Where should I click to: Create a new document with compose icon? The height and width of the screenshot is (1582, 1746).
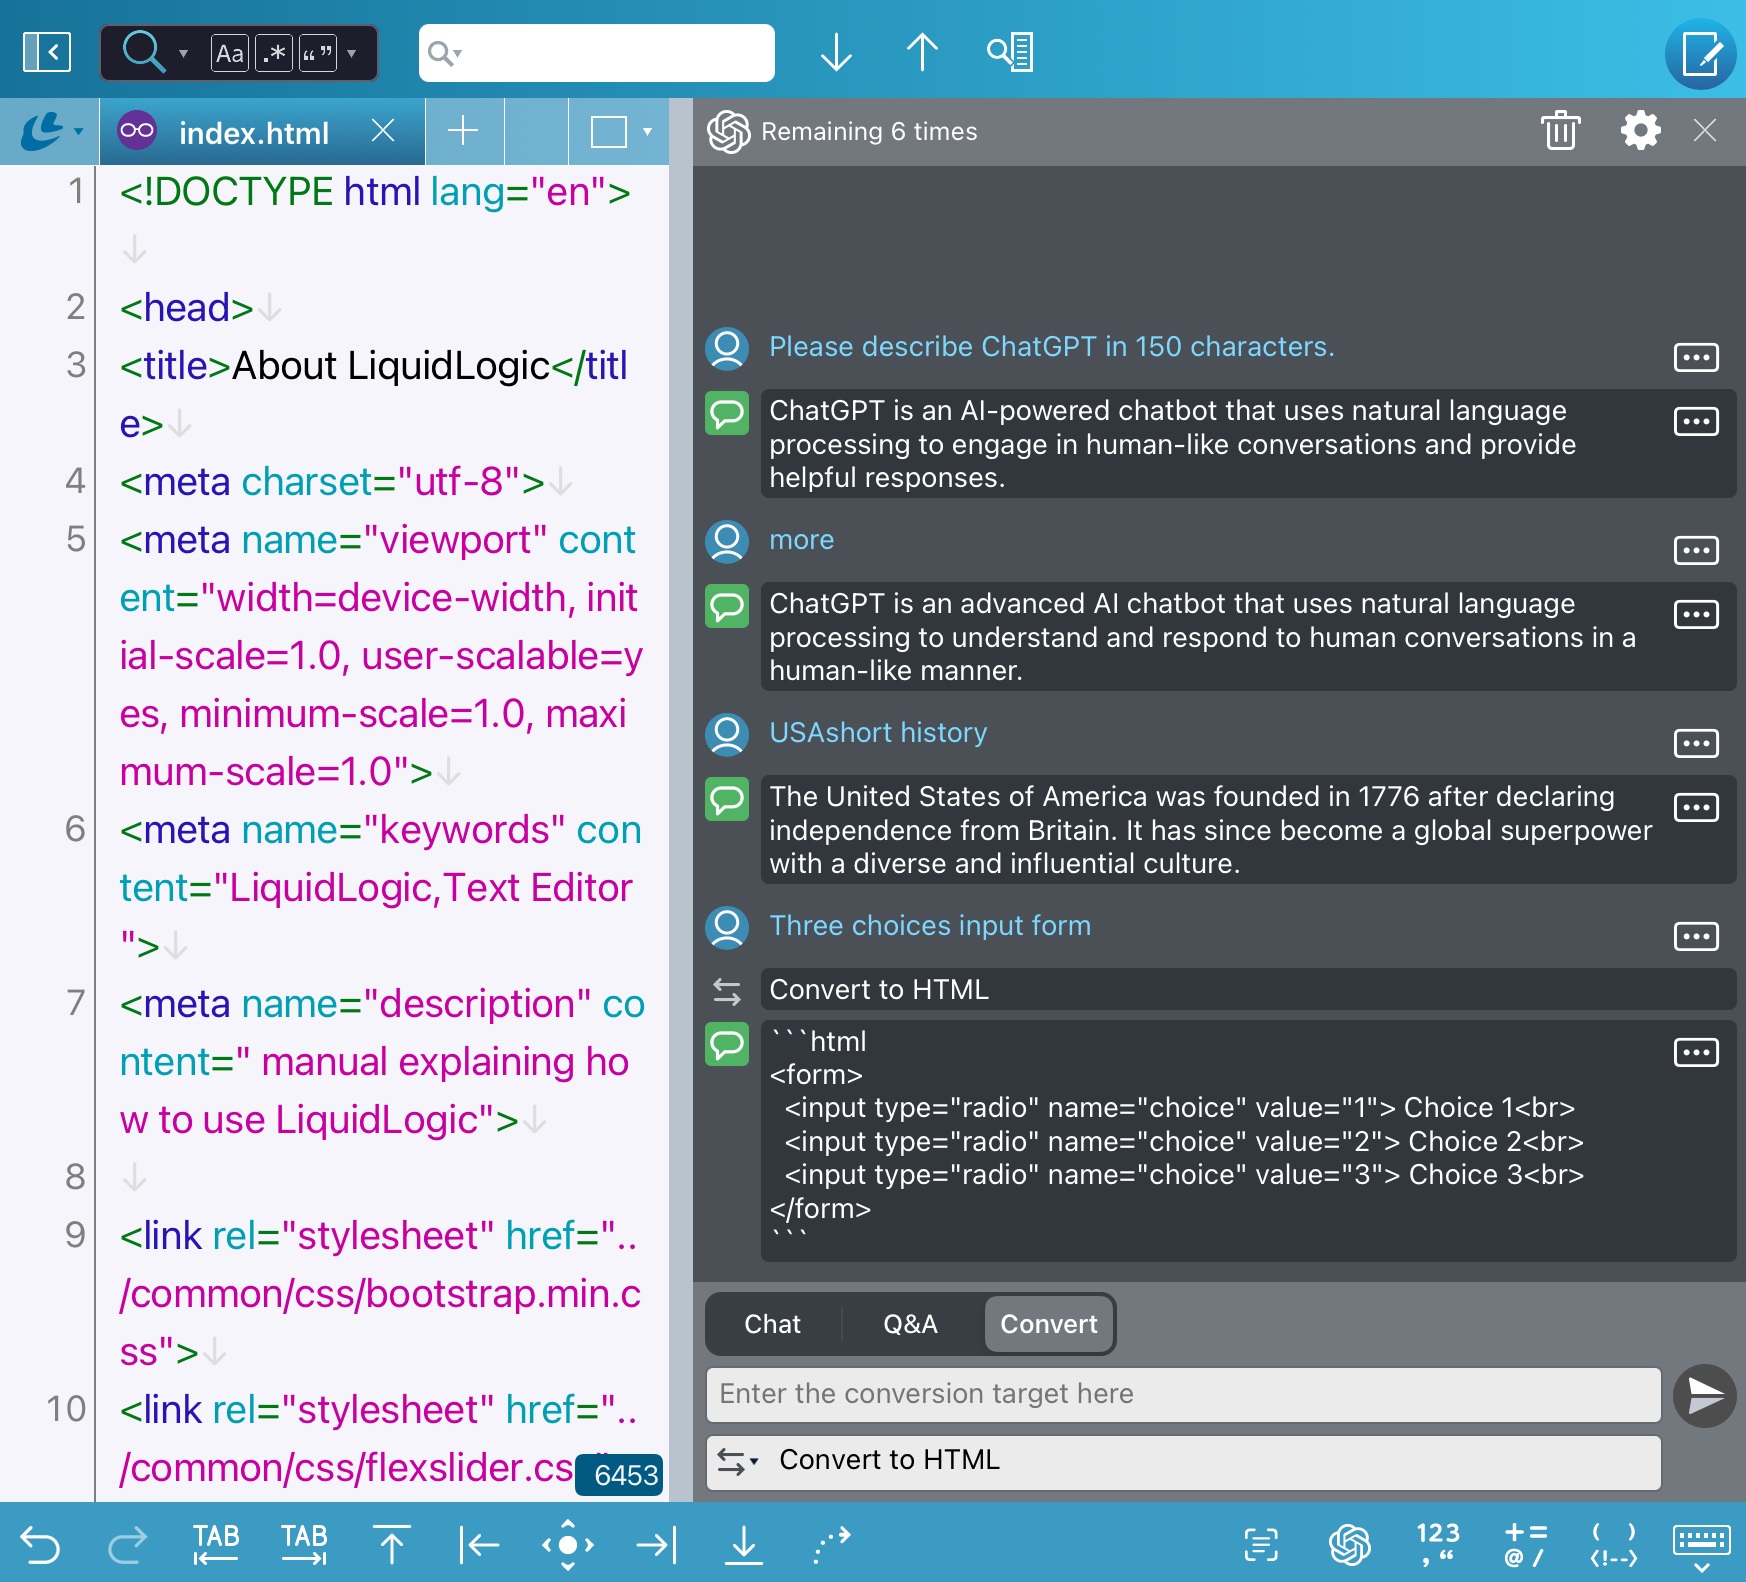(x=1702, y=54)
